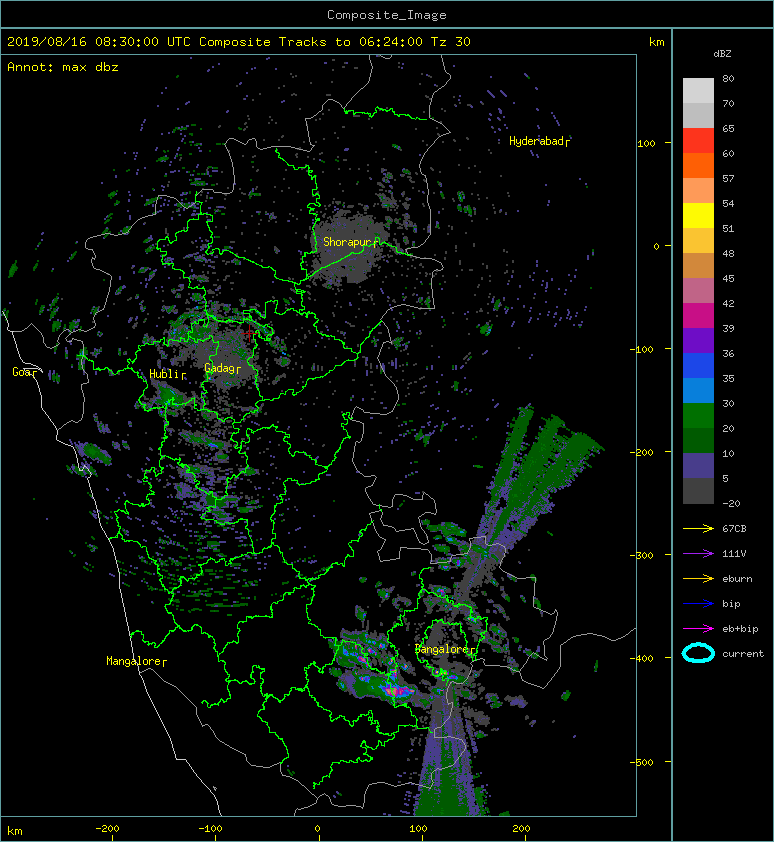Click the '-300' vertical axis label
The height and width of the screenshot is (842, 774).
[x=641, y=555]
